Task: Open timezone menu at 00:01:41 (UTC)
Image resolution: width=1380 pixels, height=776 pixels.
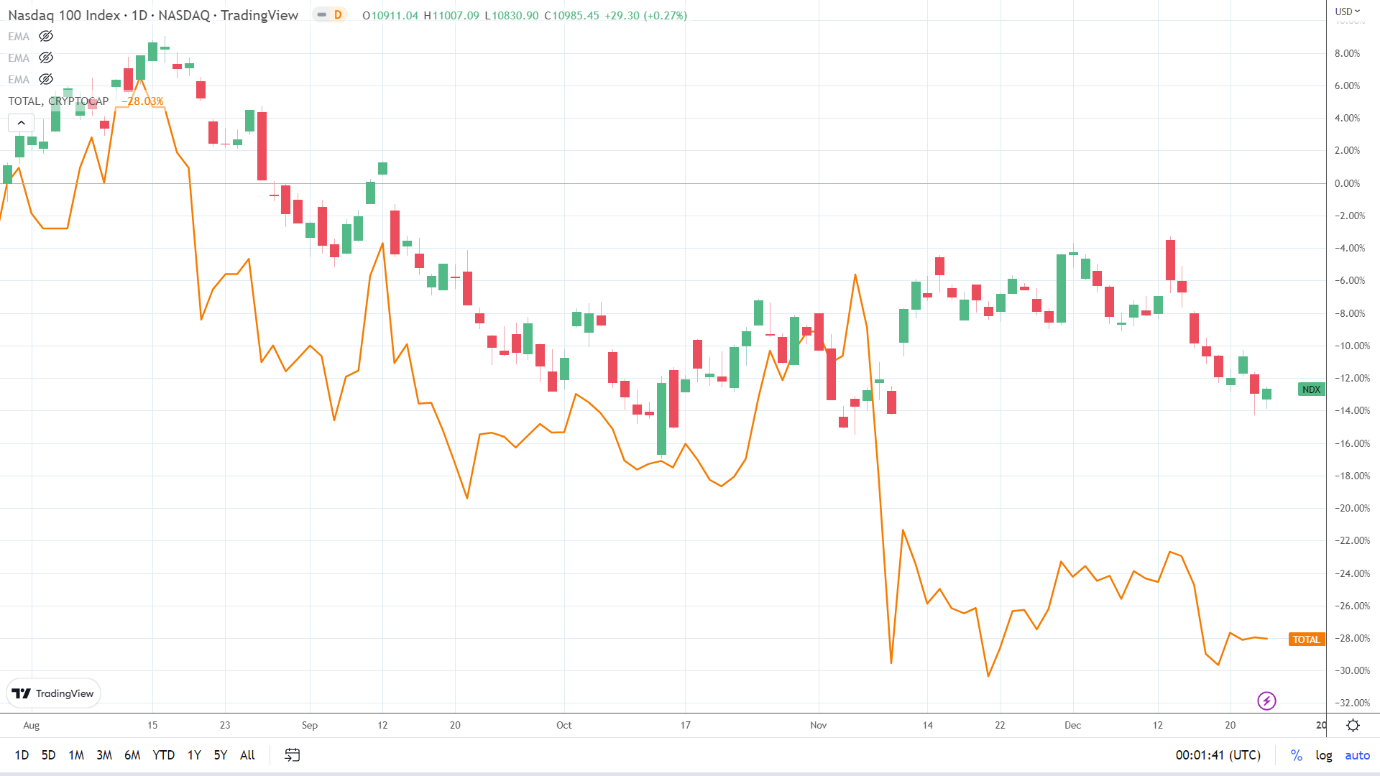Action: [x=1220, y=755]
